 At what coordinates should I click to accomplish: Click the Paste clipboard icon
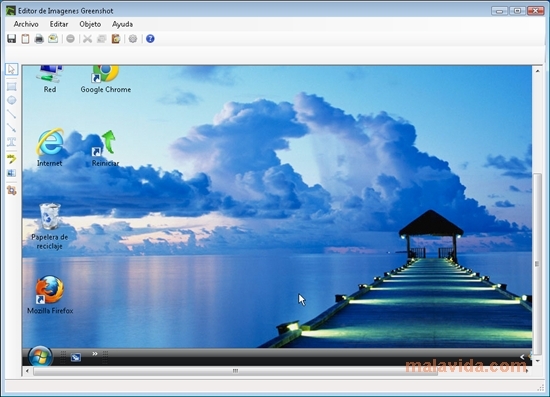(x=116, y=39)
